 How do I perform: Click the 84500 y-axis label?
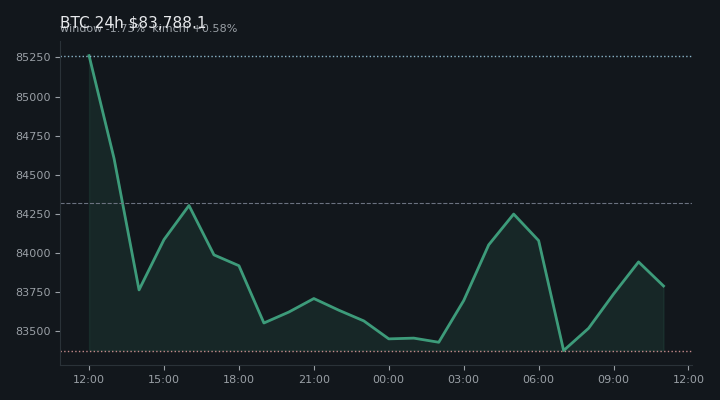pos(33,175)
